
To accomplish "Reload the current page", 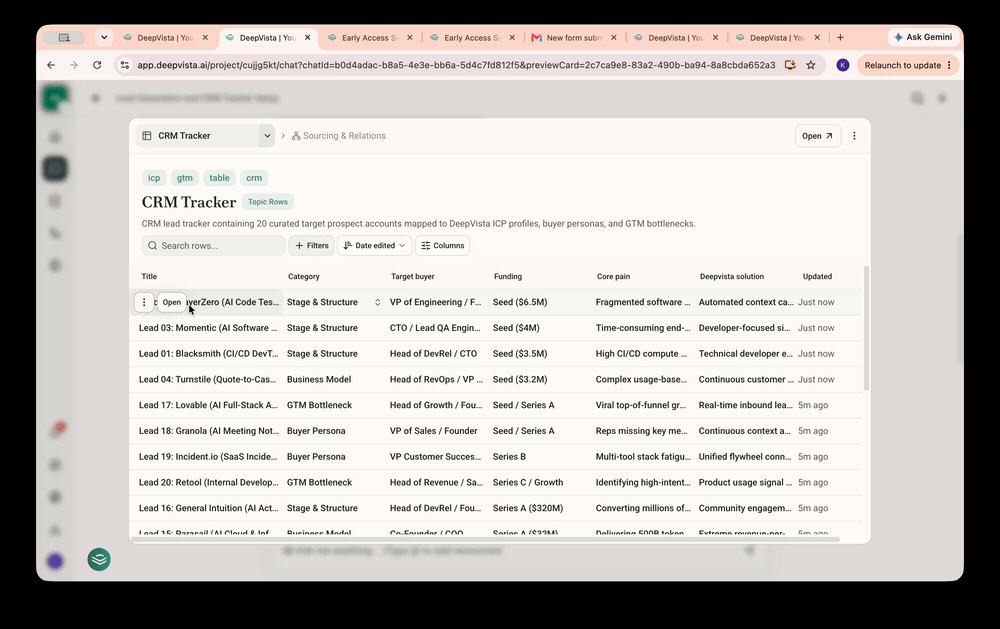I will (97, 65).
